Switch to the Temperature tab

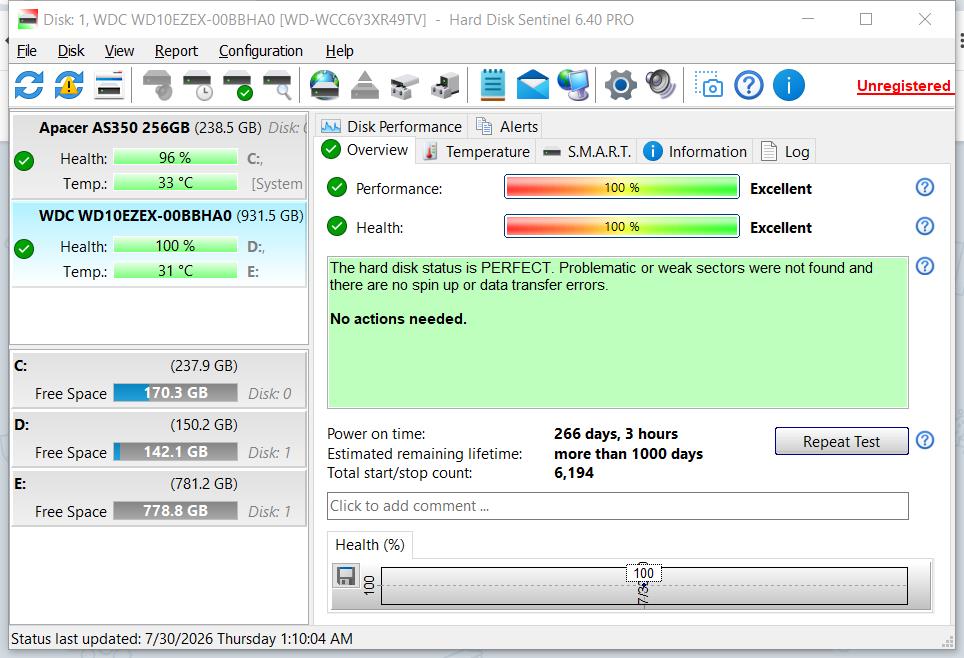pyautogui.click(x=476, y=151)
